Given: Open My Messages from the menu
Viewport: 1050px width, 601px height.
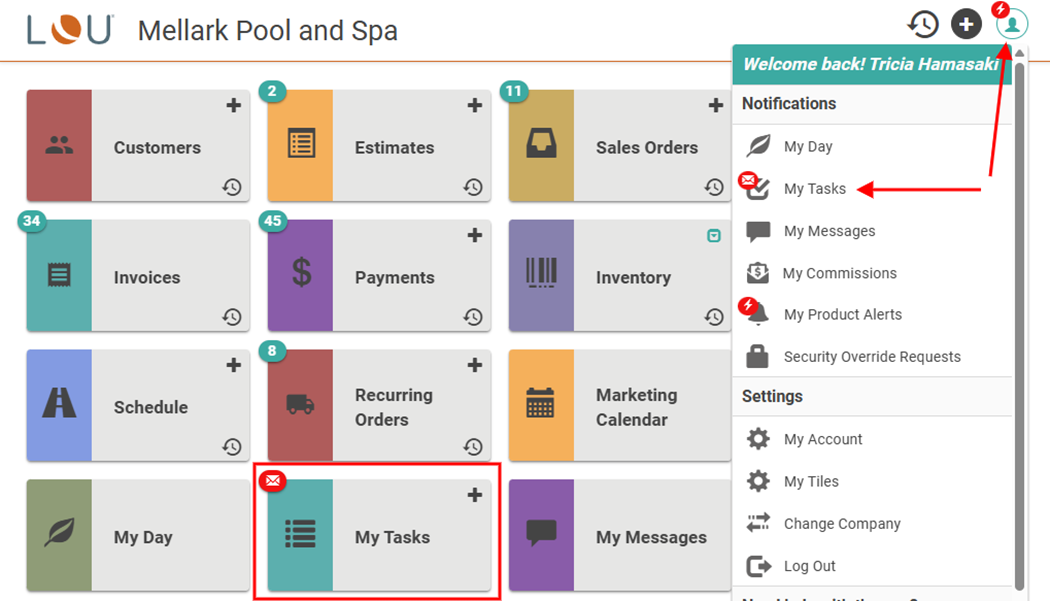Looking at the screenshot, I should point(829,231).
